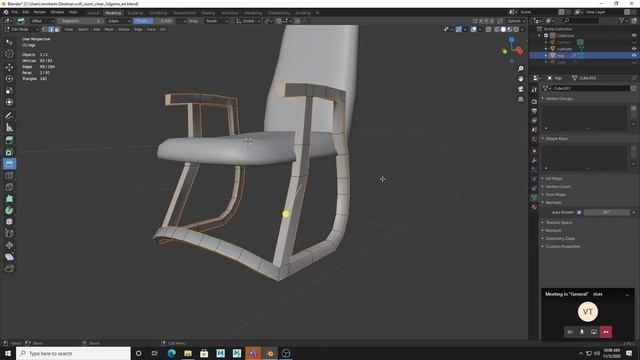640x360 pixels.
Task: Open the Options dropdown in the viewport header
Action: click(516, 21)
